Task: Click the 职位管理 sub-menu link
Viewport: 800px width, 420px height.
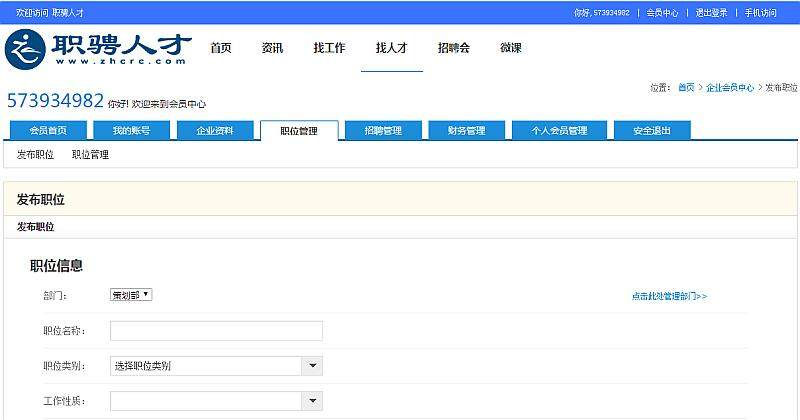Action: [x=90, y=155]
